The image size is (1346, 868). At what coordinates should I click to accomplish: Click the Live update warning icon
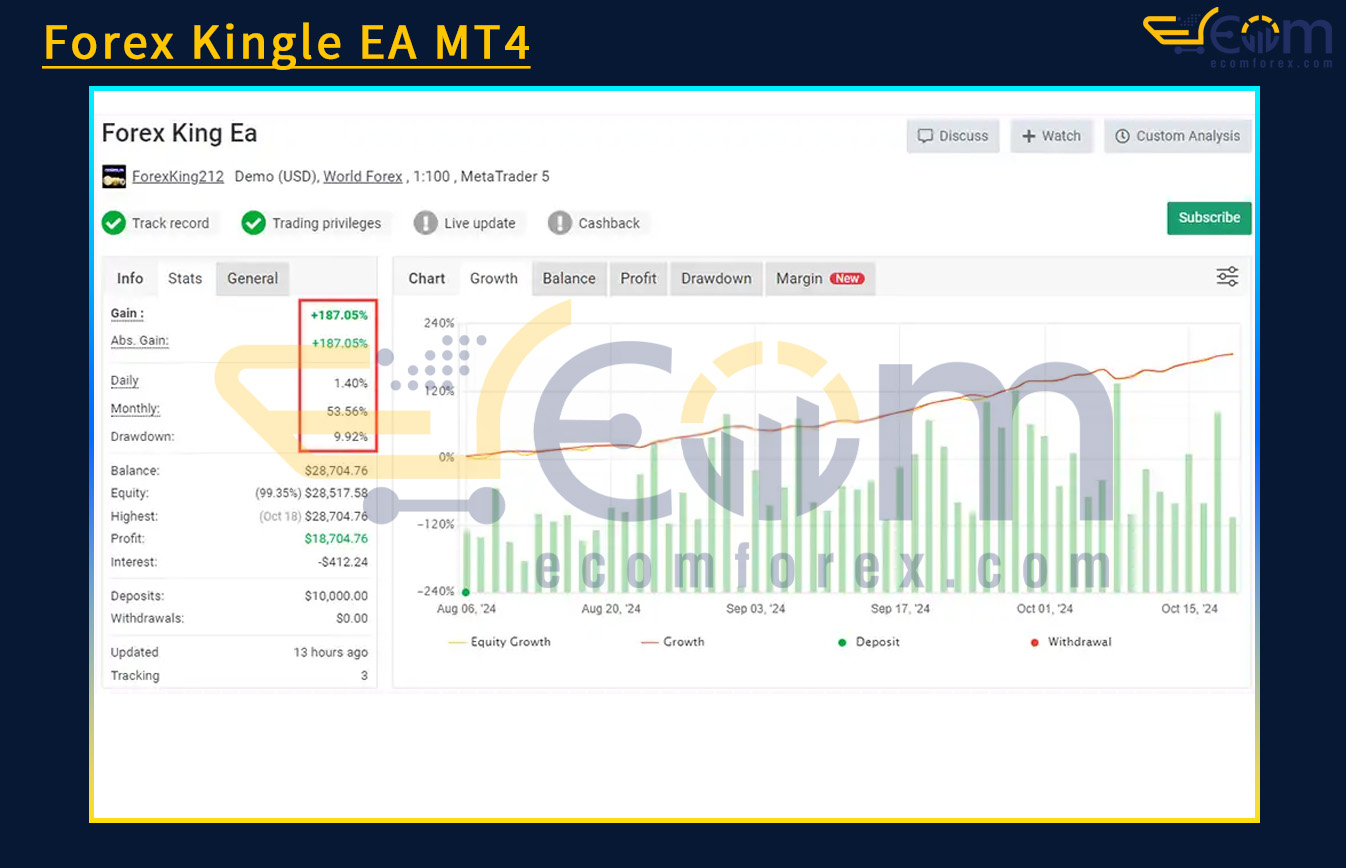[x=426, y=223]
